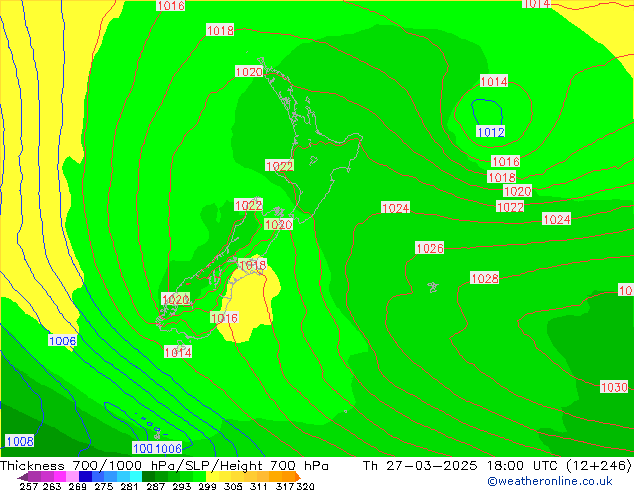Screen dimensions: 634x490
Task: Click the dark navy blue legend swatch
Action: [85, 476]
